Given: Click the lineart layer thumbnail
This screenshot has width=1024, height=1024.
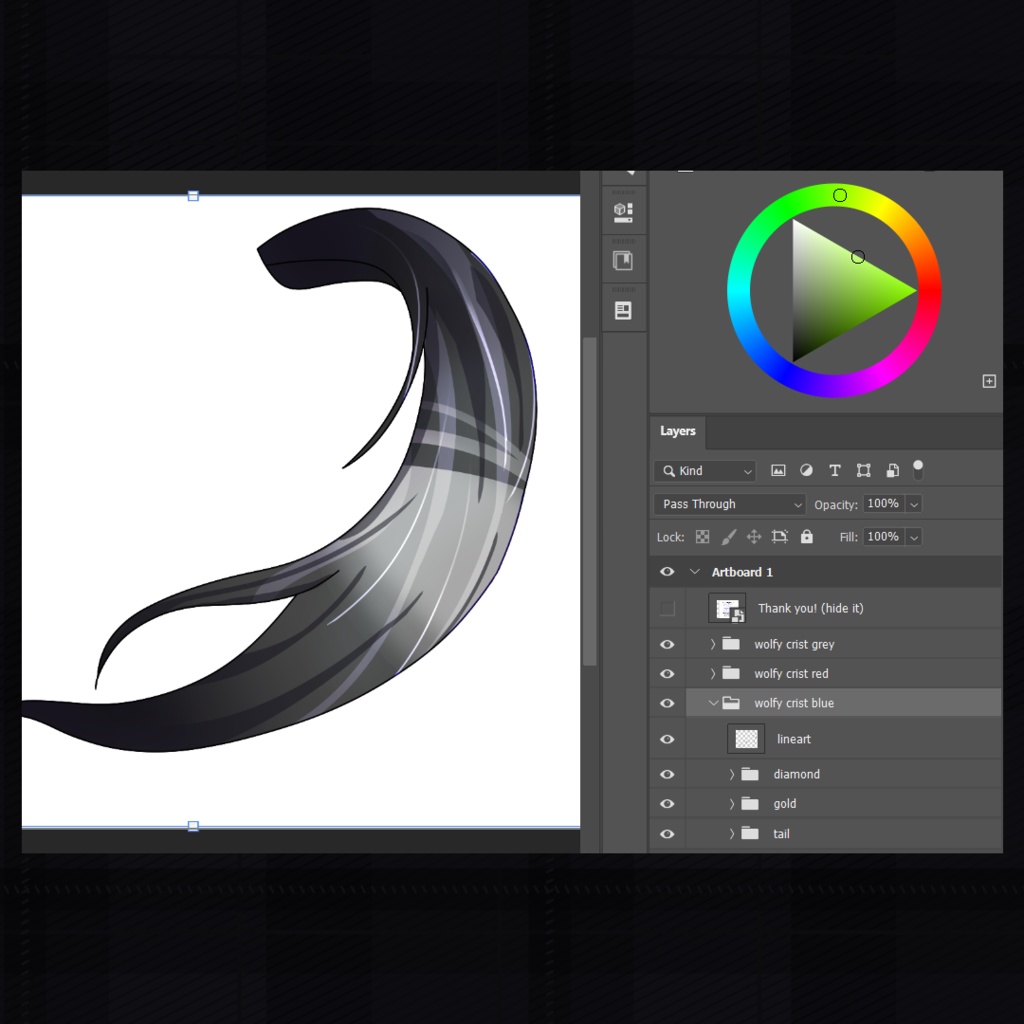Looking at the screenshot, I should 746,739.
